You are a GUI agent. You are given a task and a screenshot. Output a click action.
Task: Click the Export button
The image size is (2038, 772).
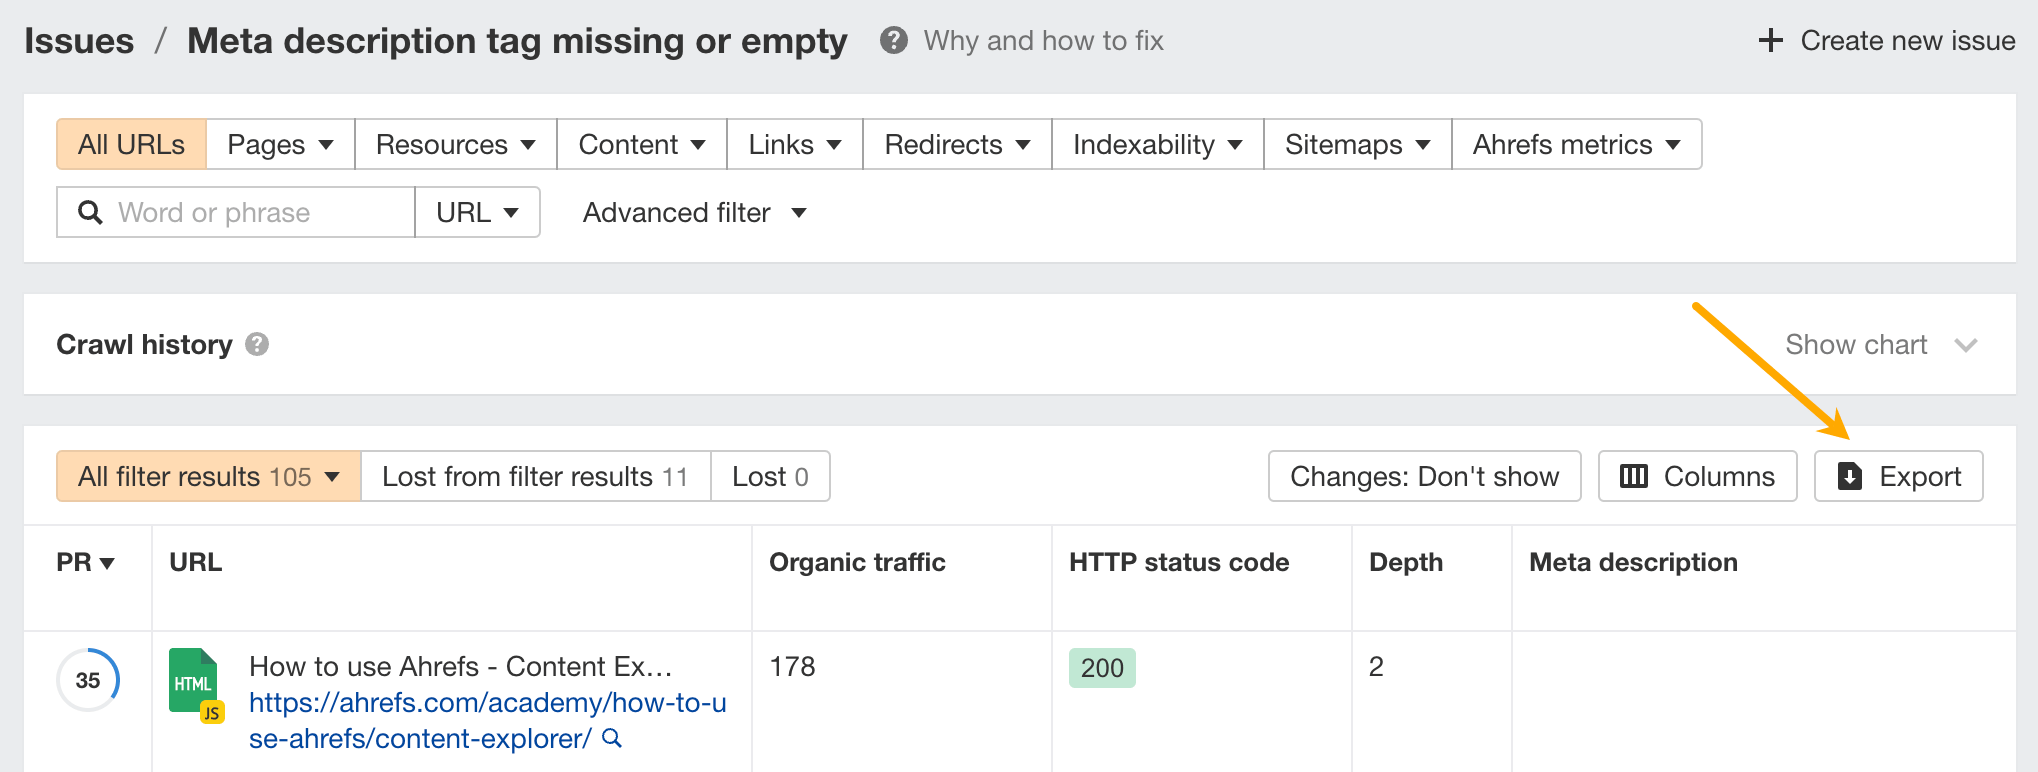pos(1899,477)
